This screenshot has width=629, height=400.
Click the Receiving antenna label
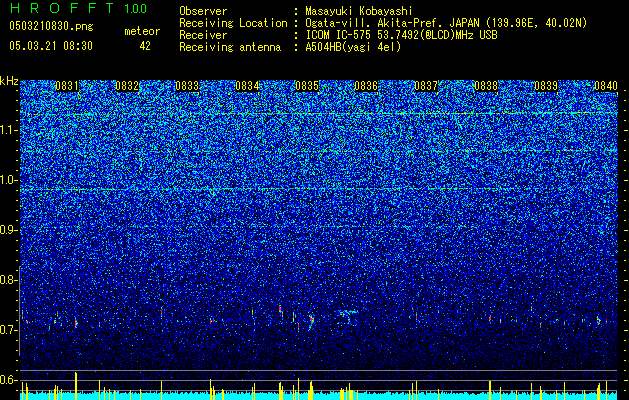point(230,47)
